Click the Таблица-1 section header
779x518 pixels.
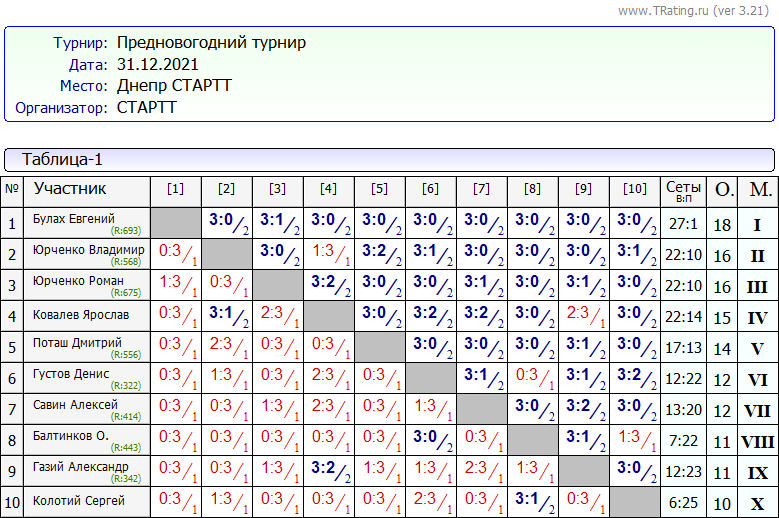62,159
